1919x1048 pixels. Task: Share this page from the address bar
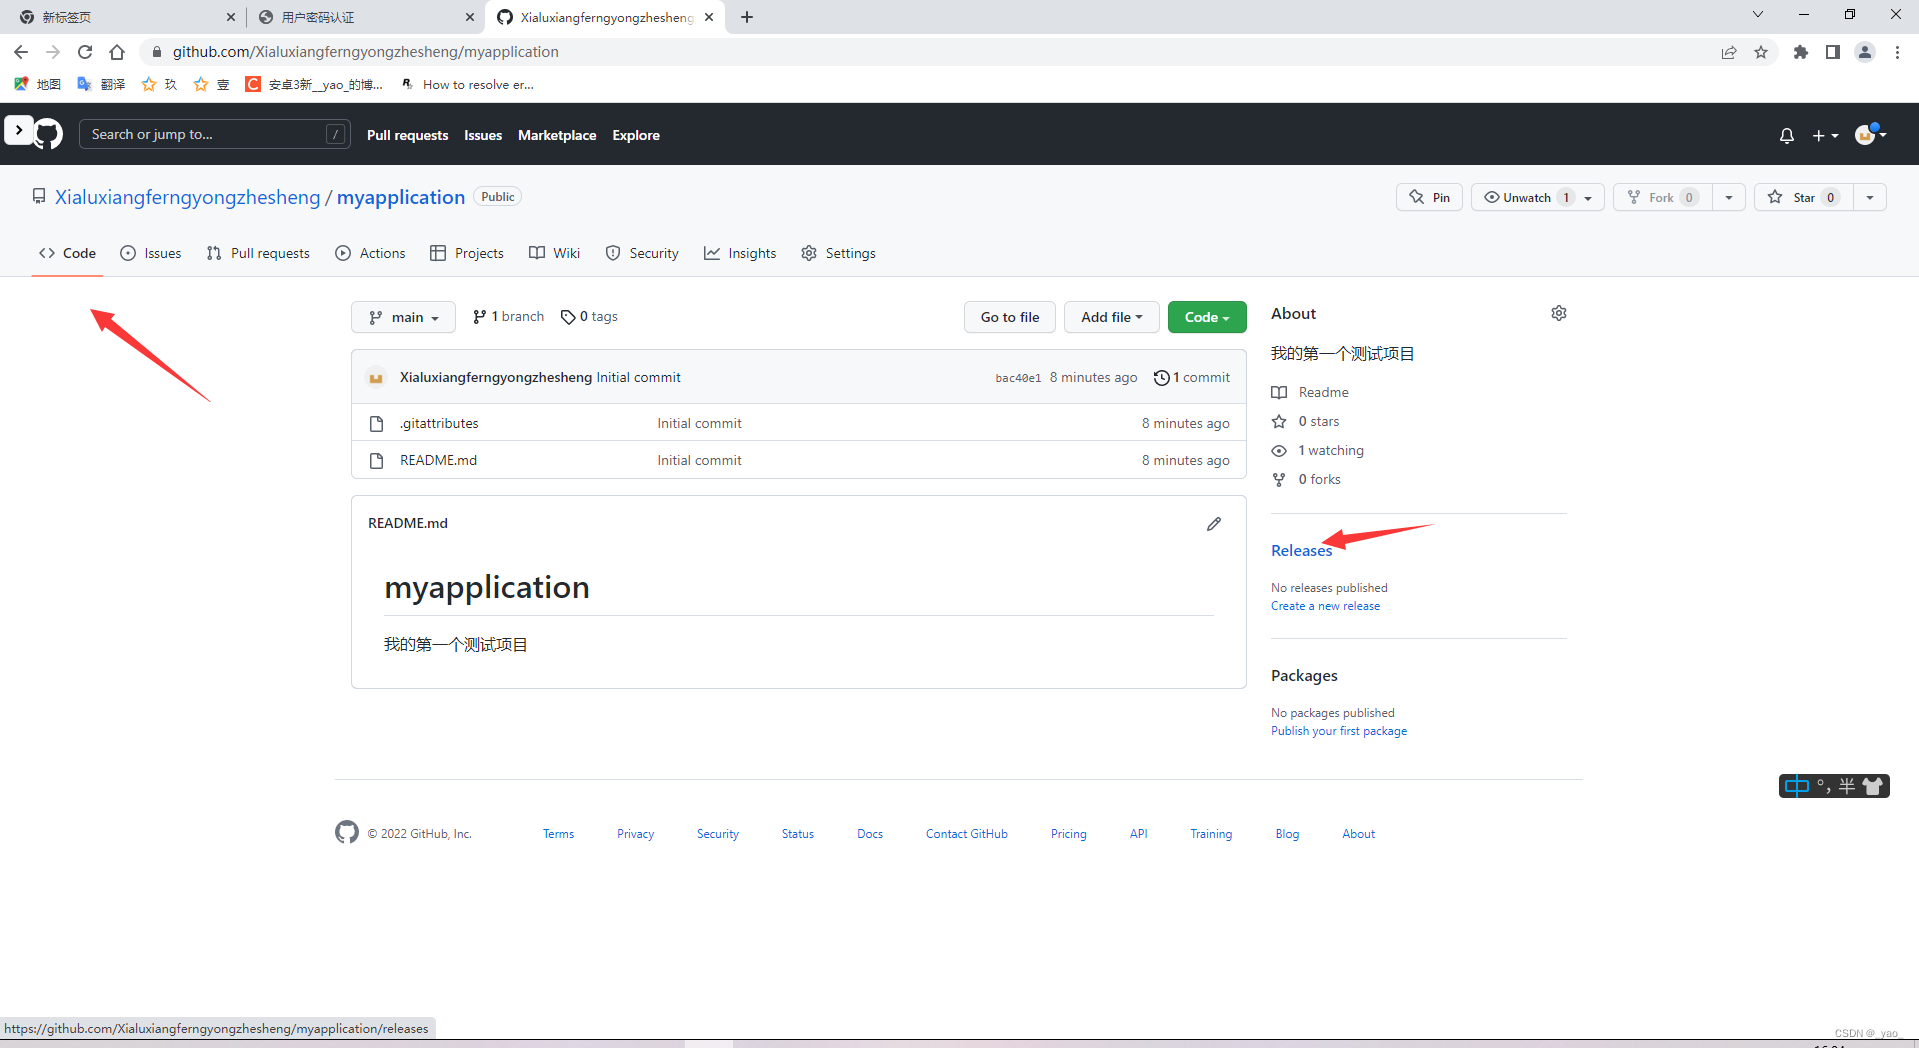pyautogui.click(x=1729, y=52)
